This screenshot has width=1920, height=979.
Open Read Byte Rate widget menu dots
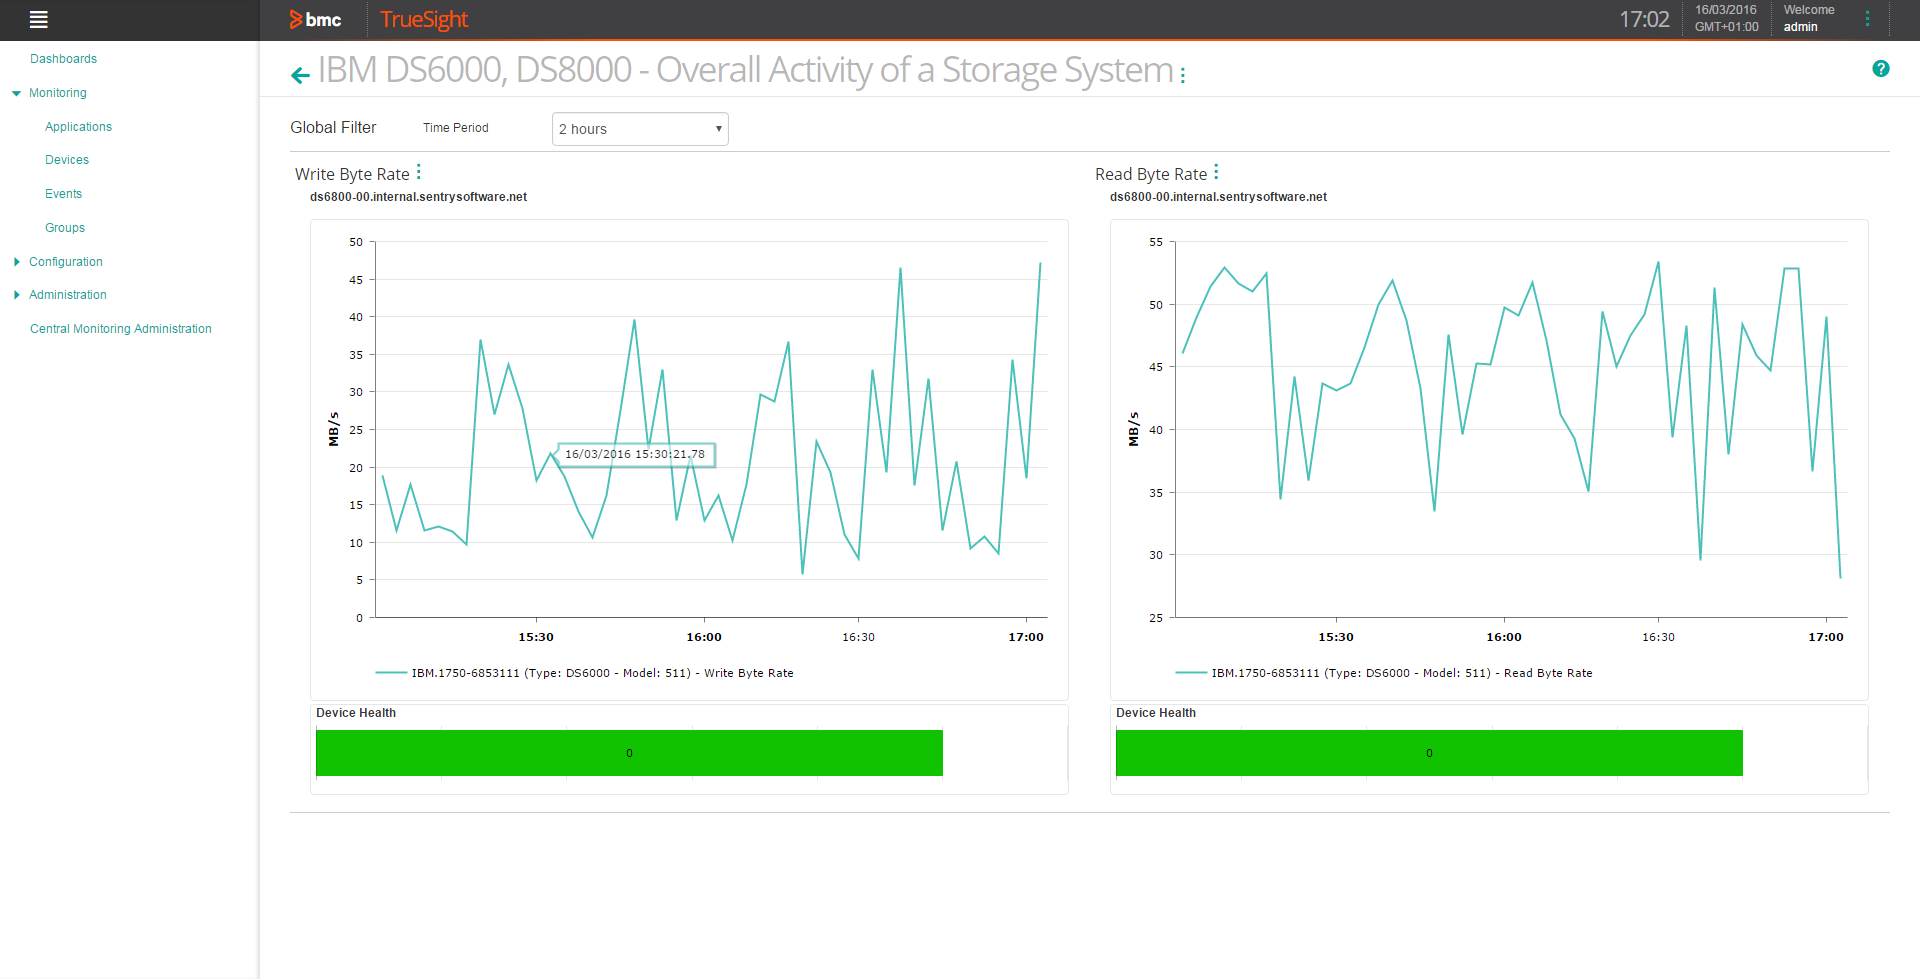click(1216, 172)
